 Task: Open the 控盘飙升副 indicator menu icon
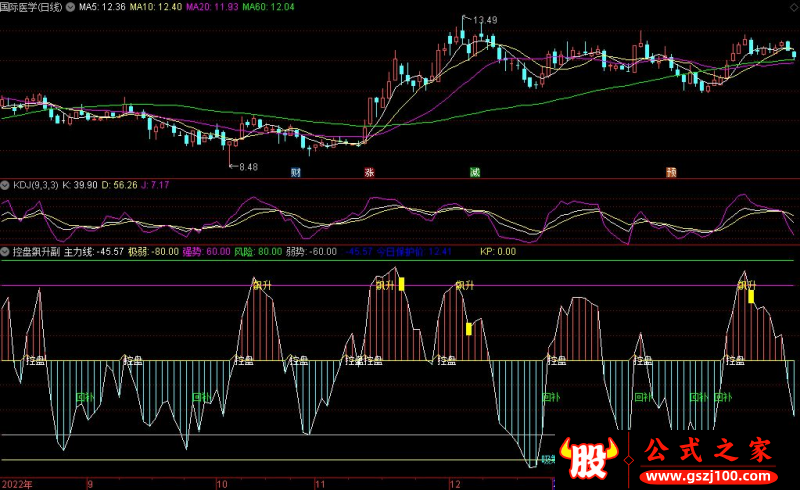5,252
